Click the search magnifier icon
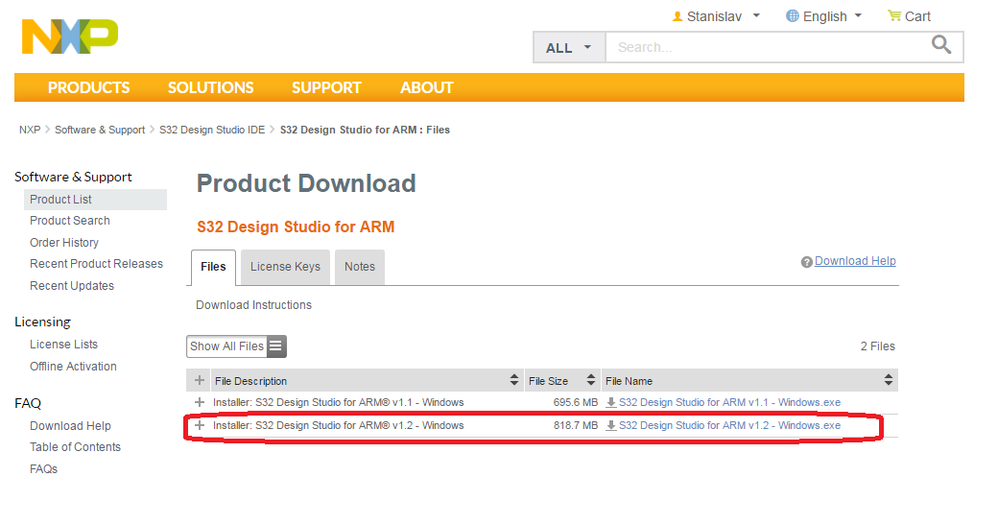 point(941,45)
